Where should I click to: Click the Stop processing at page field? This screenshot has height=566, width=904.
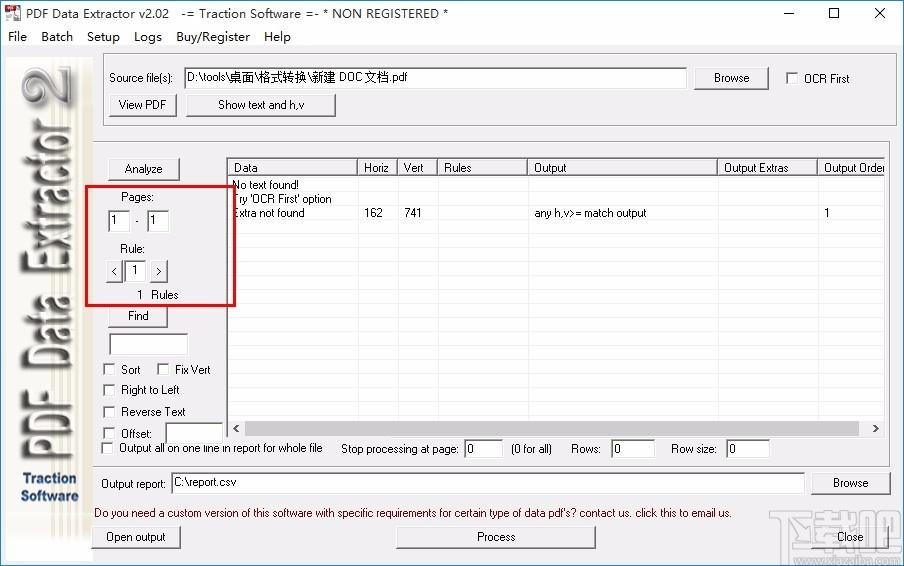pyautogui.click(x=484, y=448)
